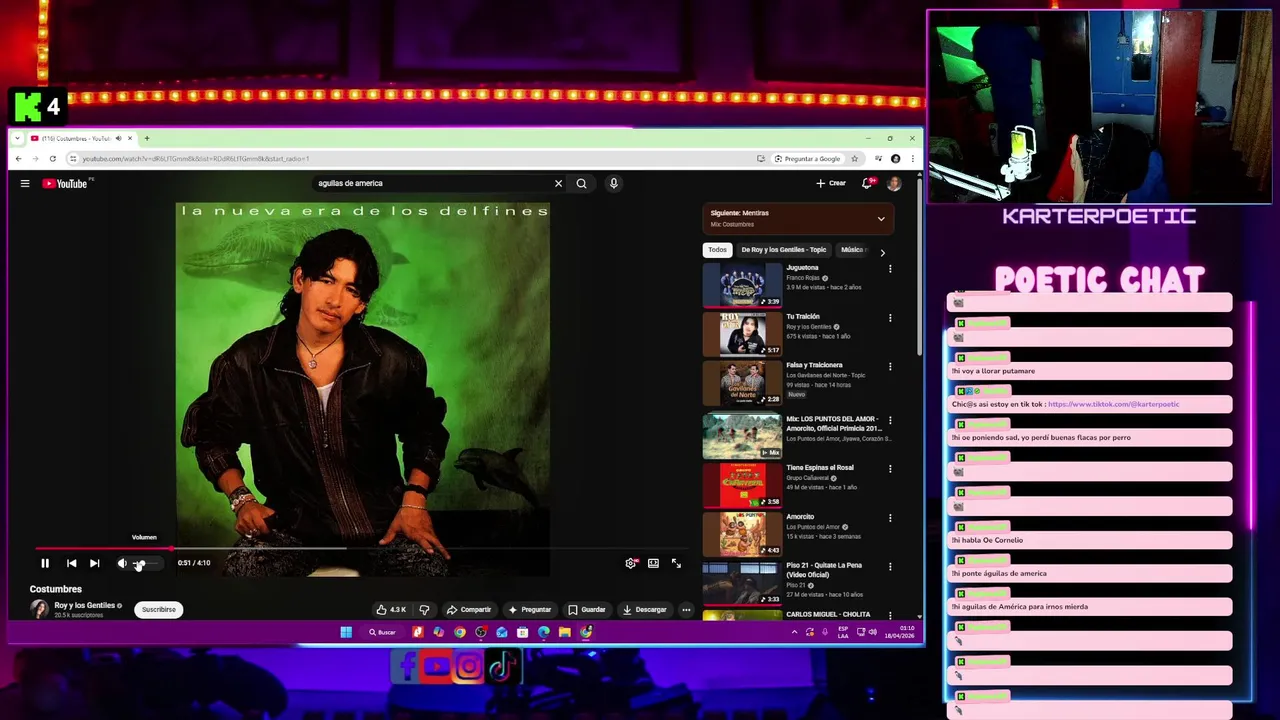
Task: Open options for Piso 21 - Quítate La Pena
Action: 890,567
